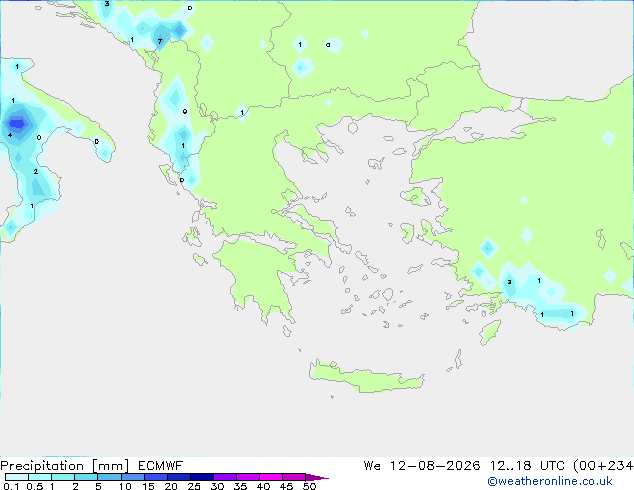Click the Precipitation [mm] title label
634x490 pixels.
[x=65, y=466]
